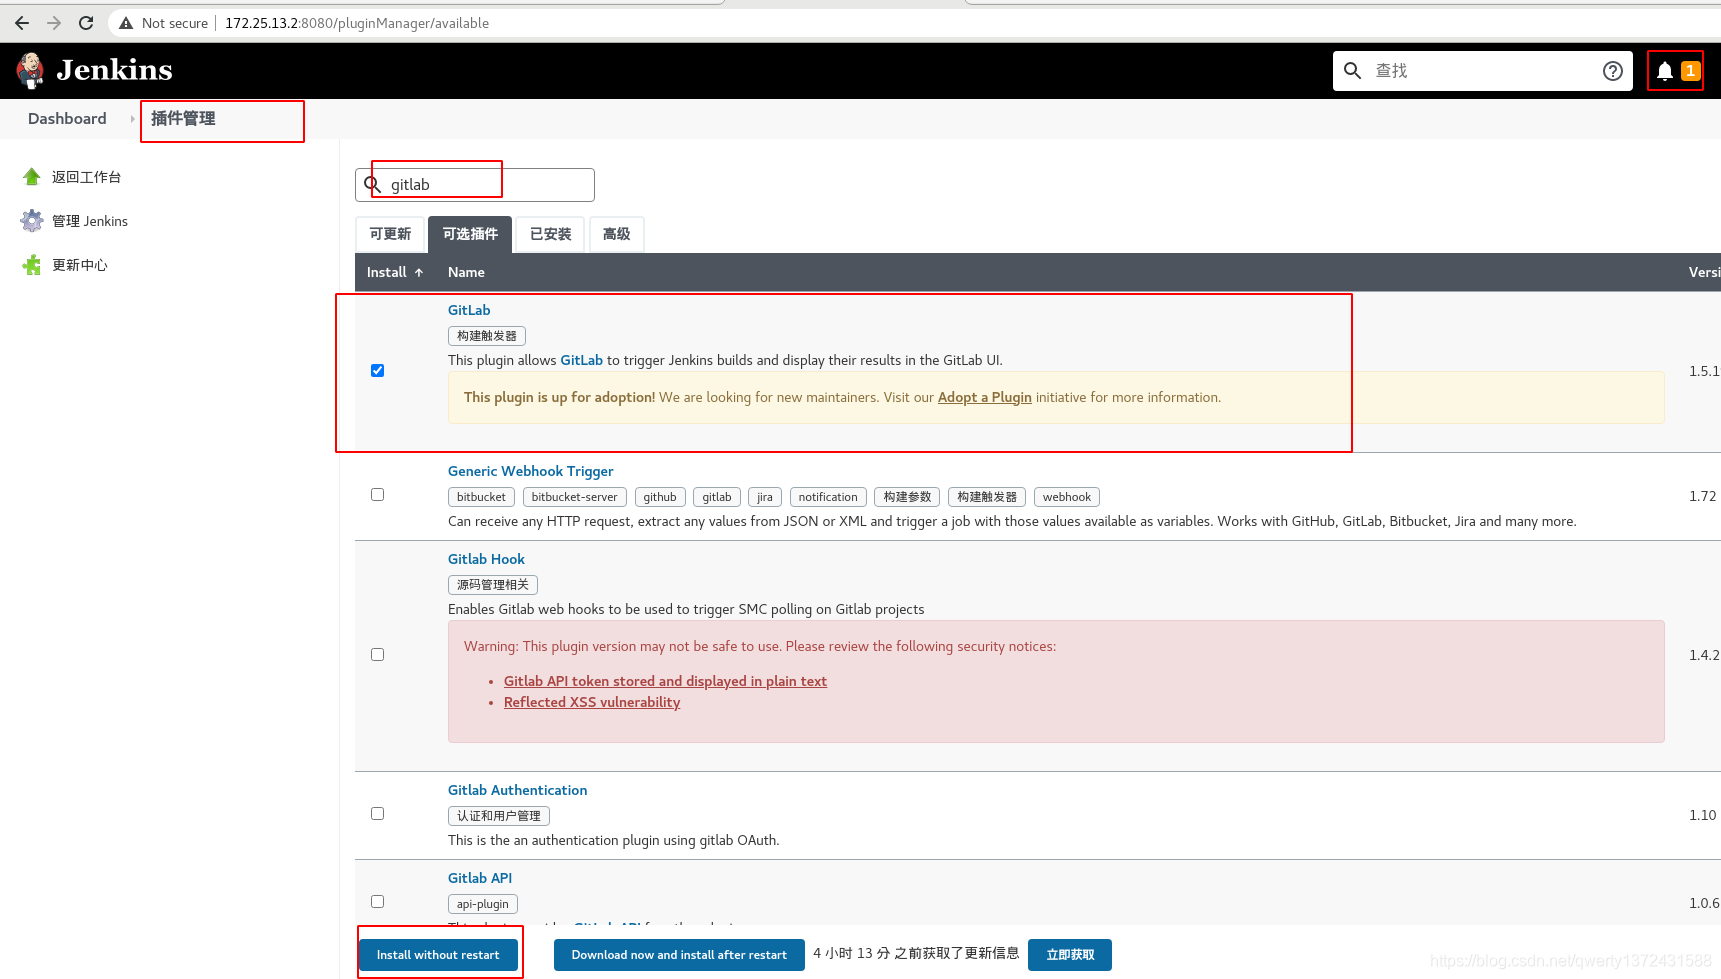Click the search magnifier in header search box
Screen dimensions: 1721x979
1352,70
